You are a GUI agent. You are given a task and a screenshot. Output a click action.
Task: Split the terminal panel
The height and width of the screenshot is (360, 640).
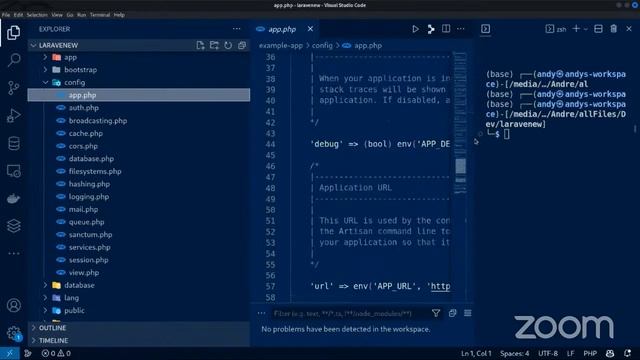[x=598, y=29]
